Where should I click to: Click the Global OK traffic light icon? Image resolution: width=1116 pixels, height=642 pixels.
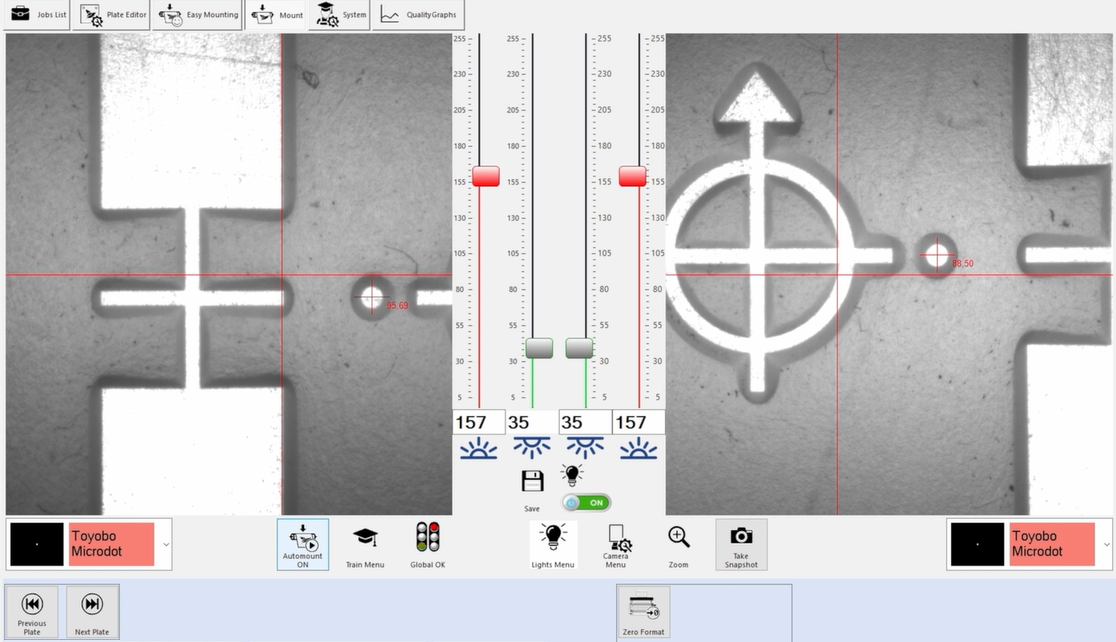click(427, 544)
